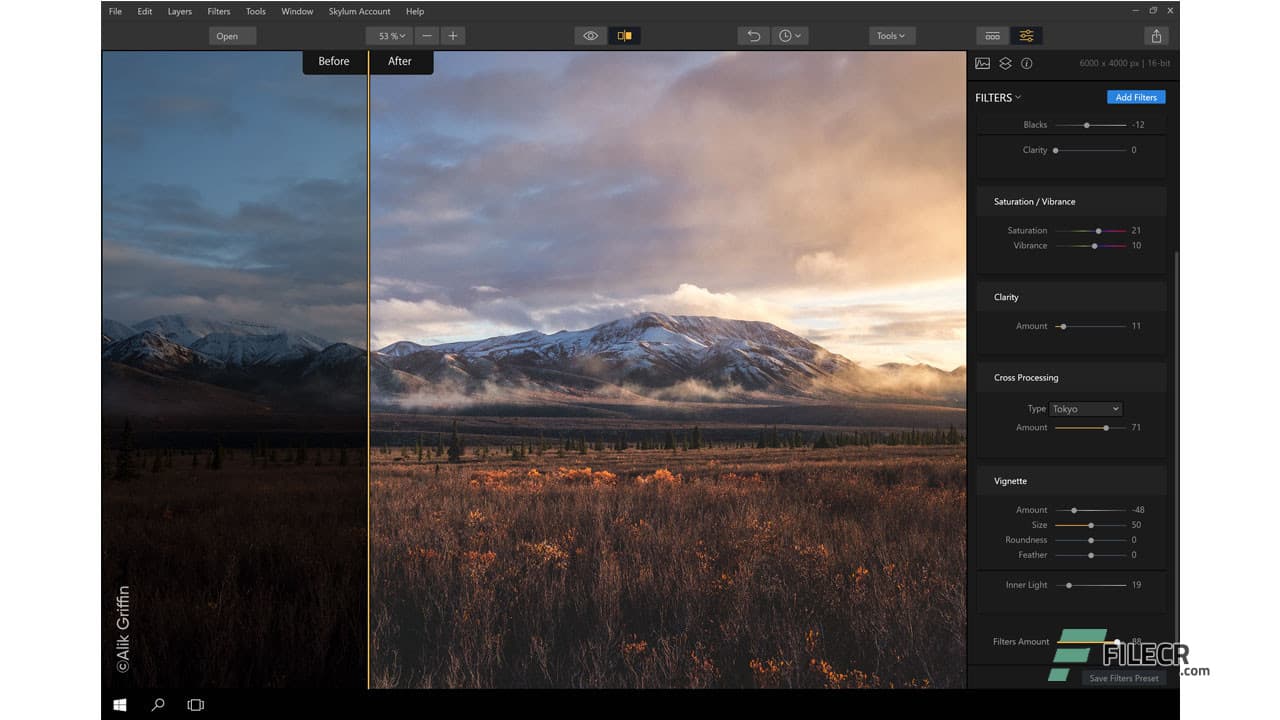Toggle the Before/After compare view
This screenshot has width=1280, height=720.
[626, 35]
